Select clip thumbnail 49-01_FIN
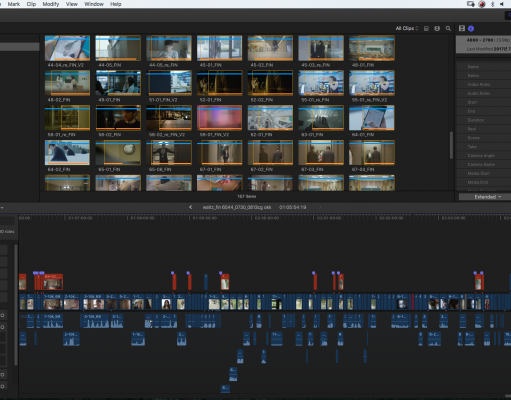 (118, 83)
